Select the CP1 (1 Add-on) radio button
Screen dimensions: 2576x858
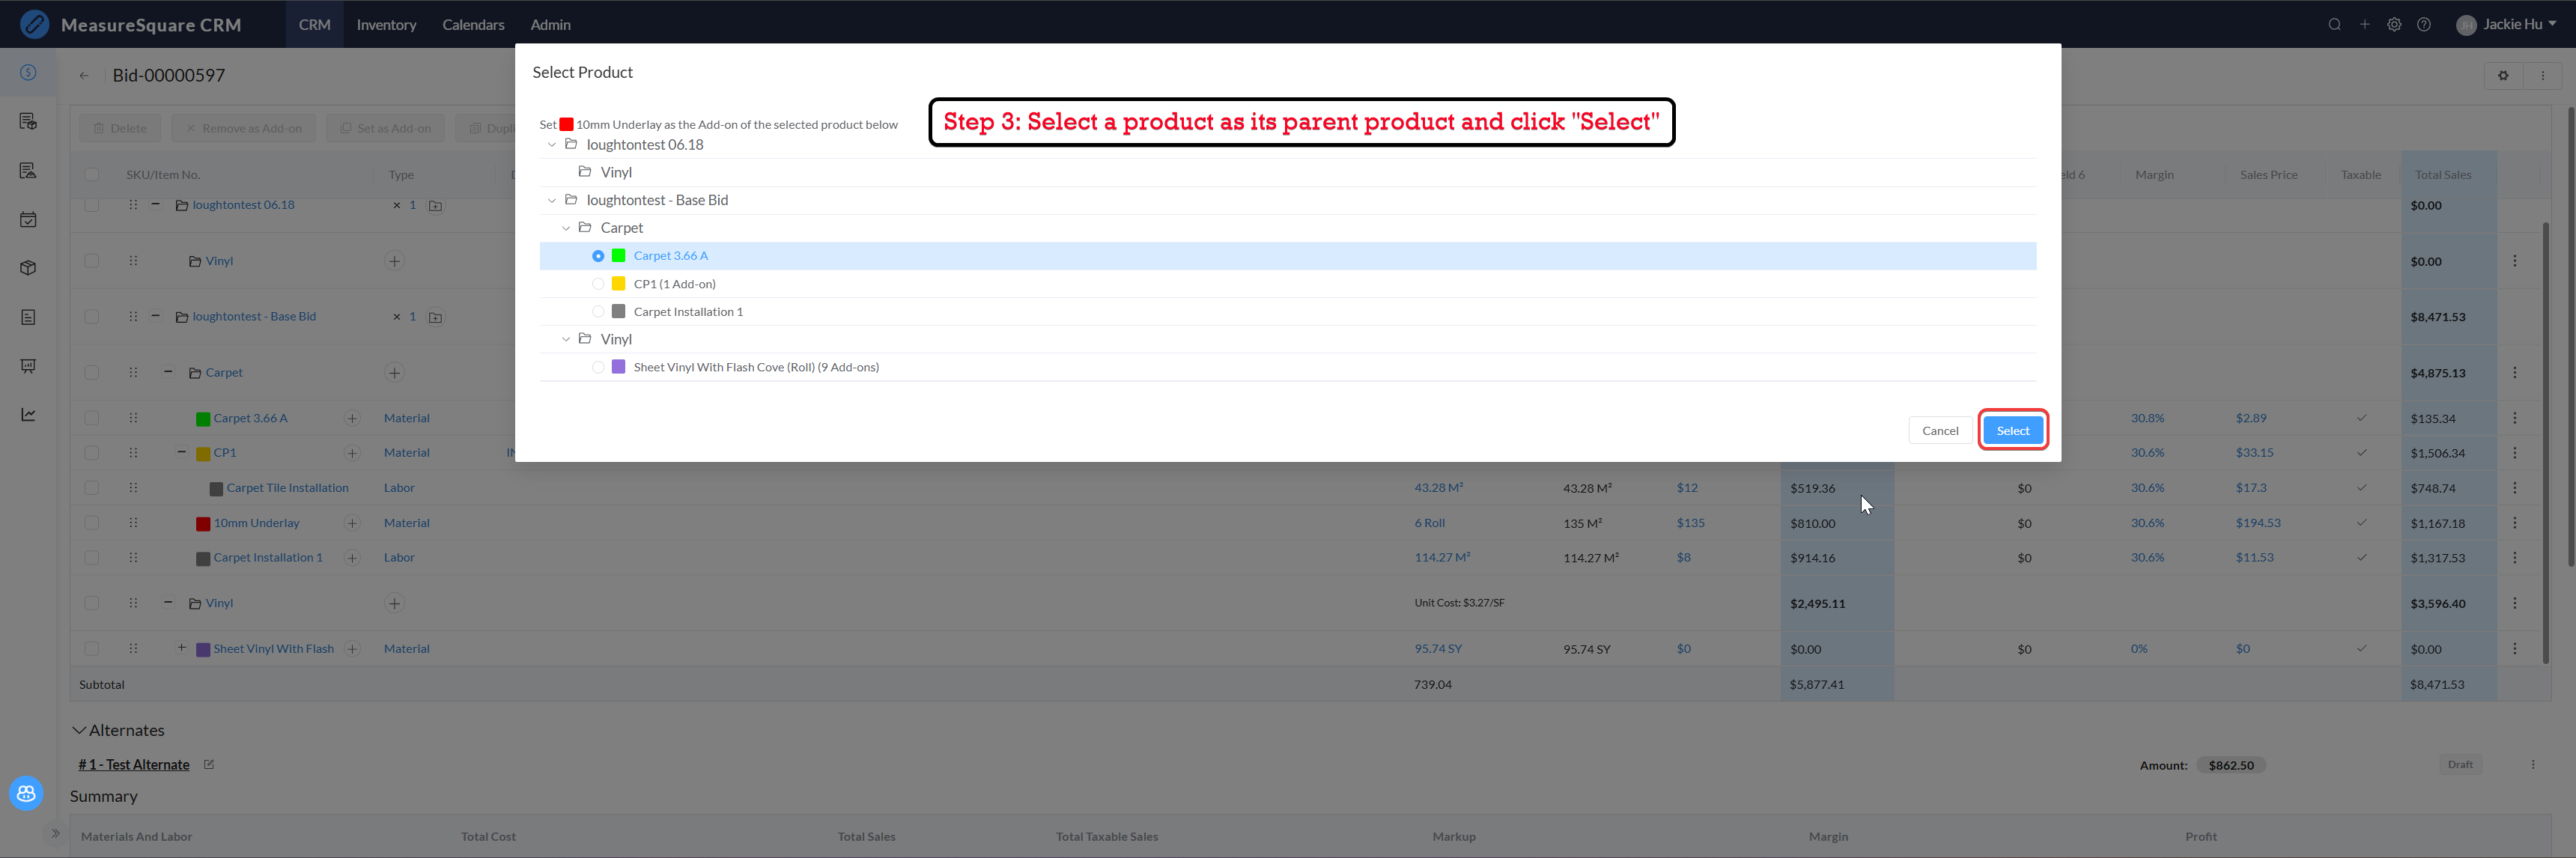[598, 284]
